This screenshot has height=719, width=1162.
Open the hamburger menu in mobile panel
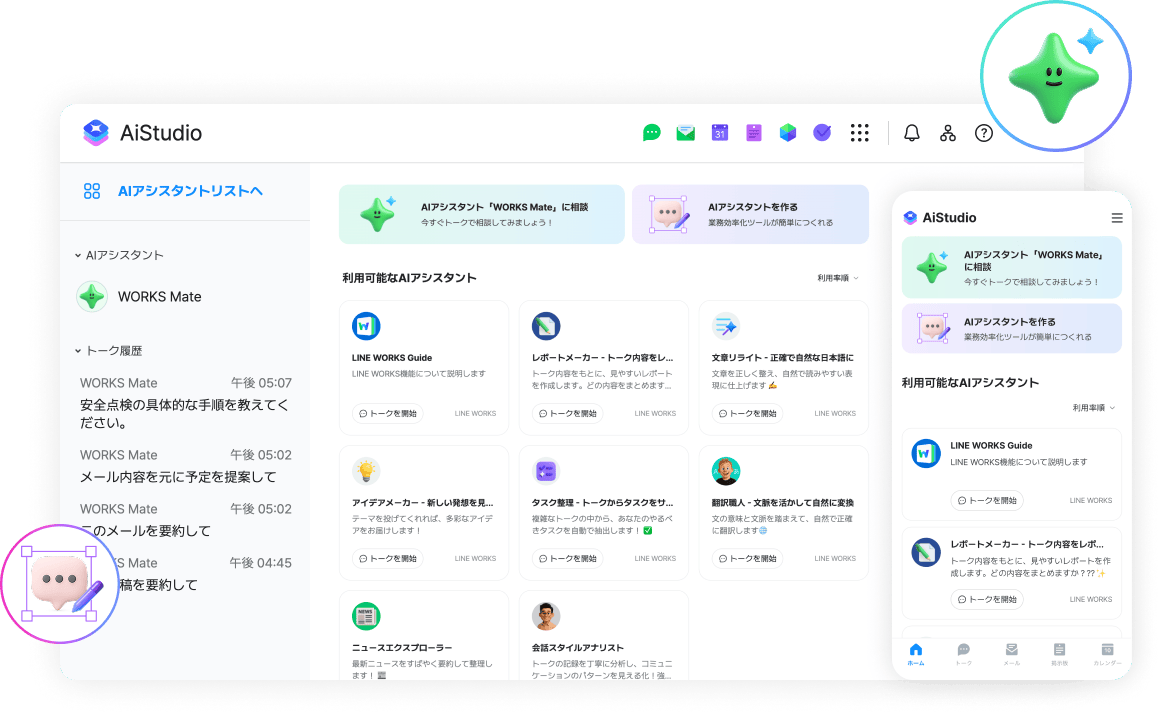pyautogui.click(x=1117, y=218)
